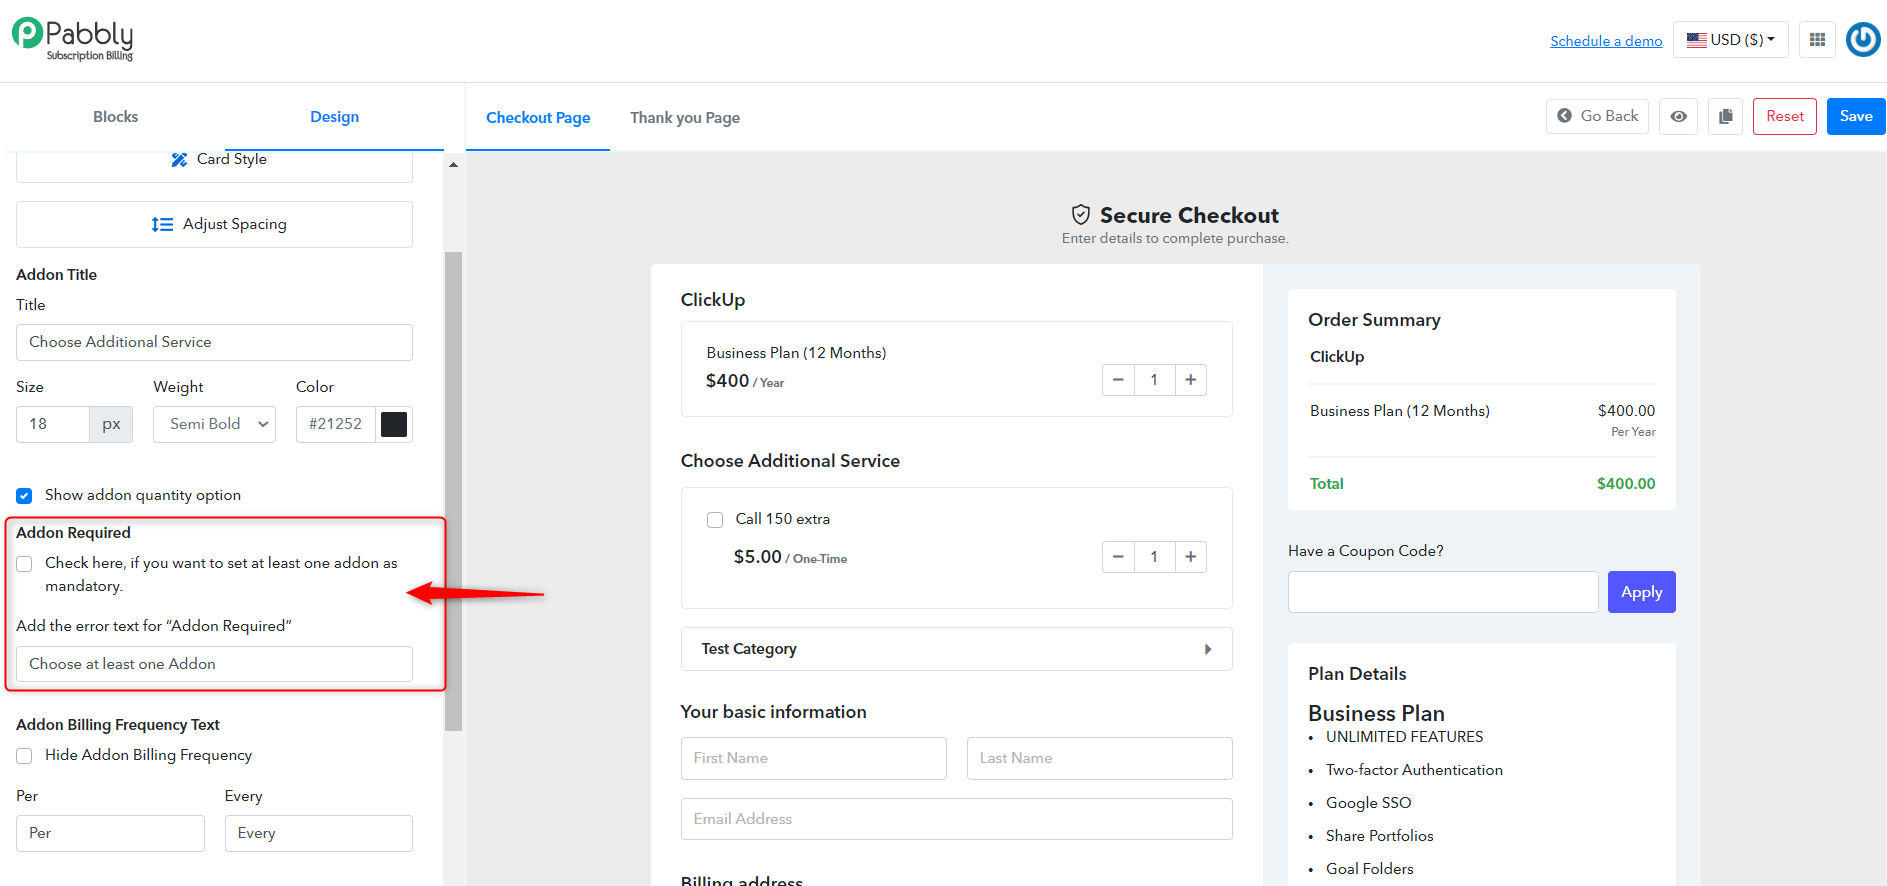Screen dimensions: 1887x886
Task: Click the Schedule a demo link
Action: 1606,41
